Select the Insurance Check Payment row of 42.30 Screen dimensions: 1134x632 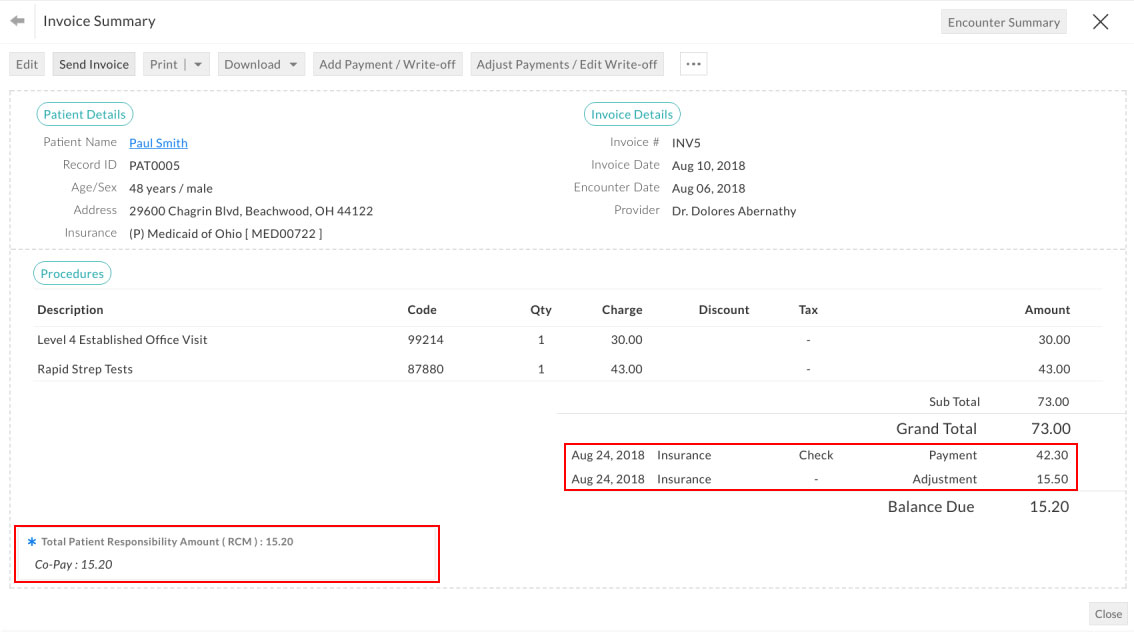click(x=820, y=455)
